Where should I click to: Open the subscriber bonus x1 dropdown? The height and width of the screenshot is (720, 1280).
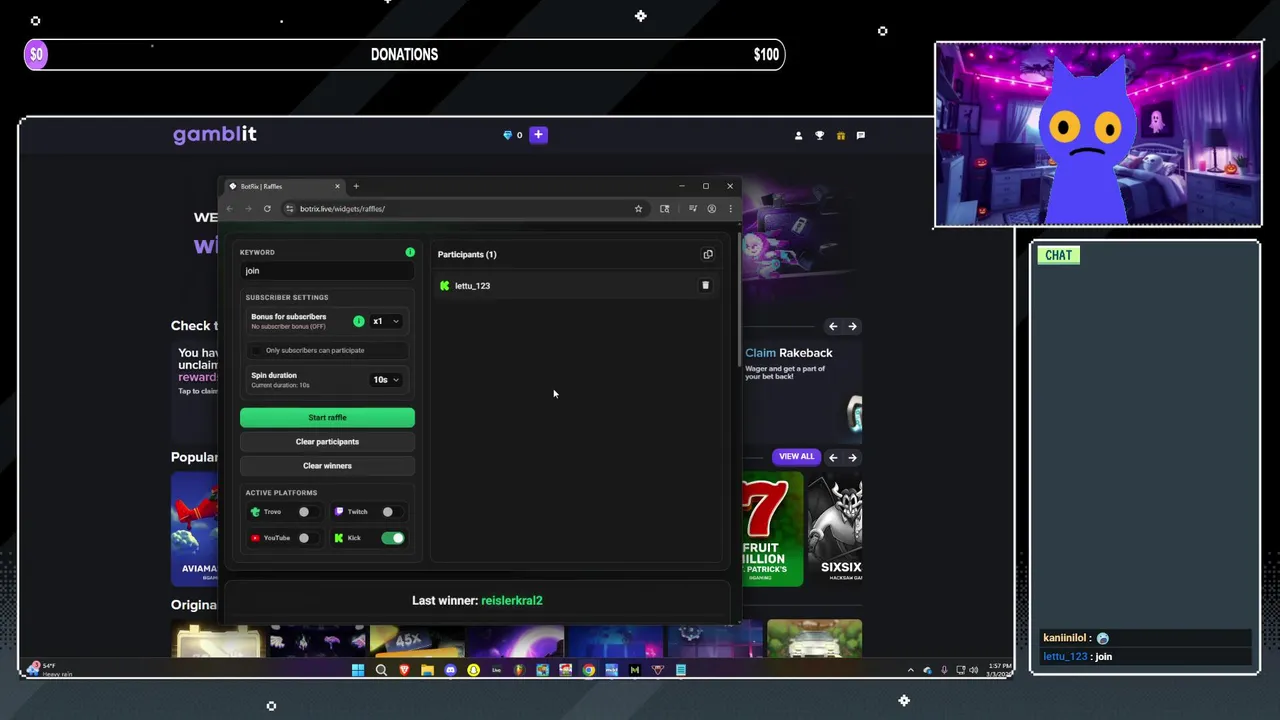click(x=385, y=321)
